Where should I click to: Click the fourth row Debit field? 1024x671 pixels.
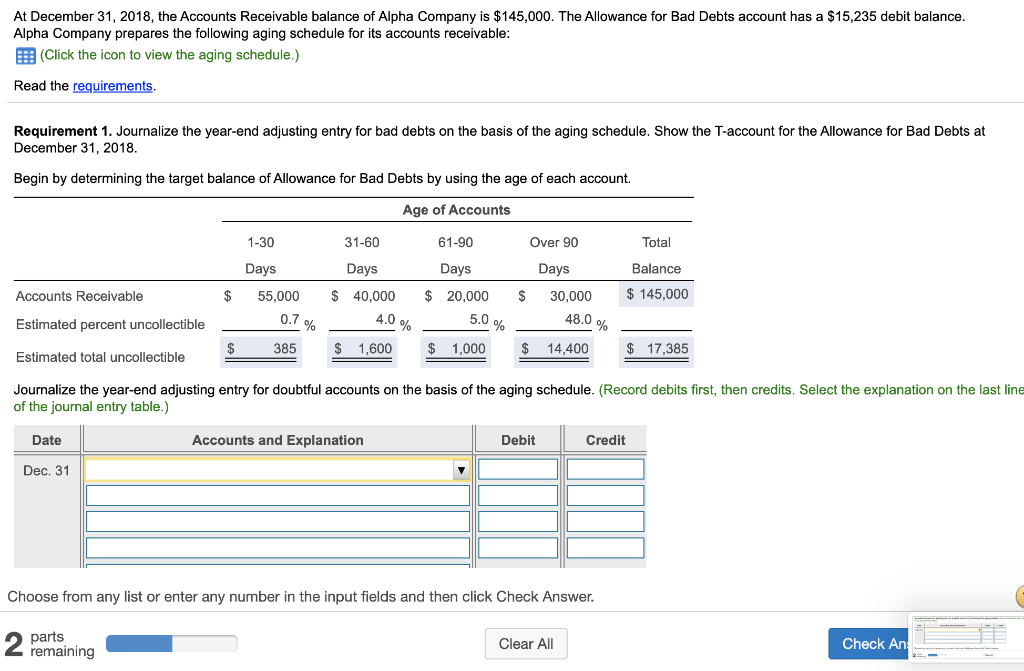click(518, 548)
